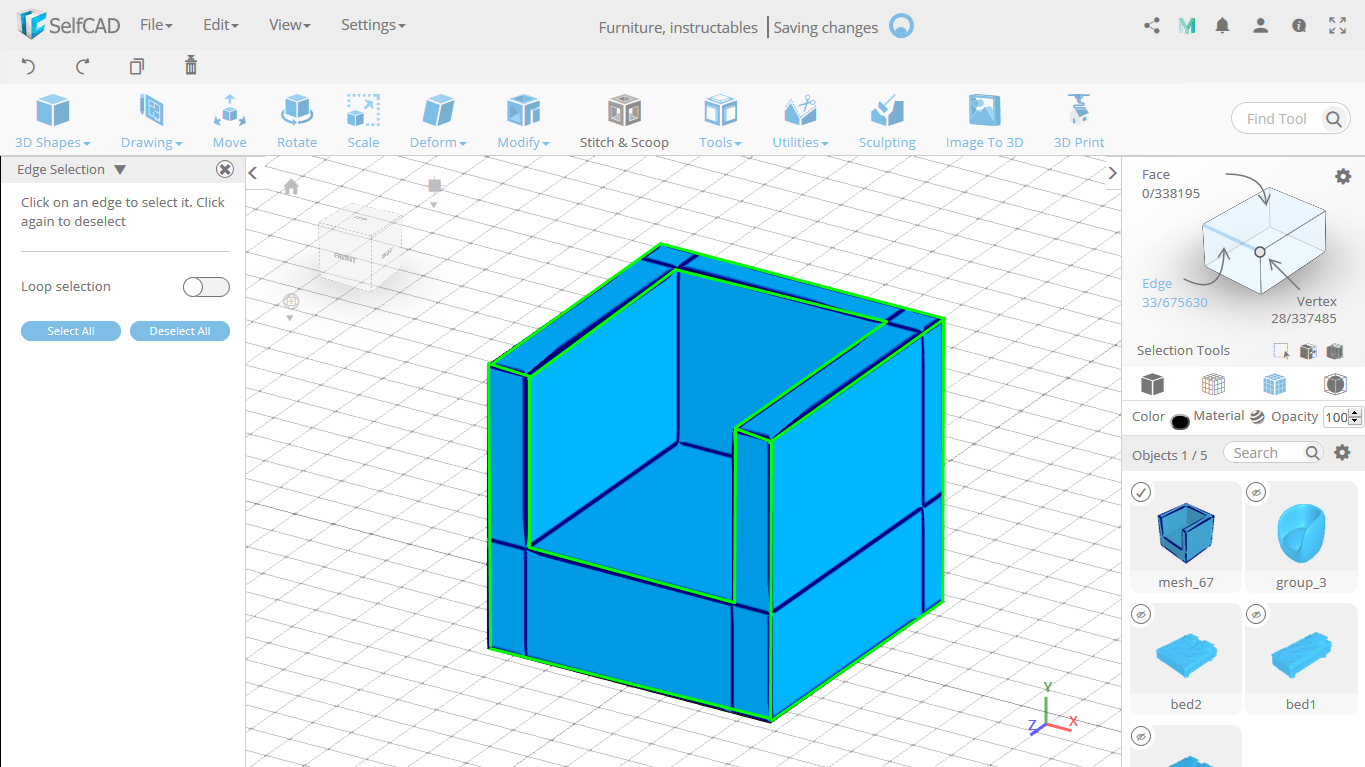Open the Image To 3D tool

click(984, 121)
